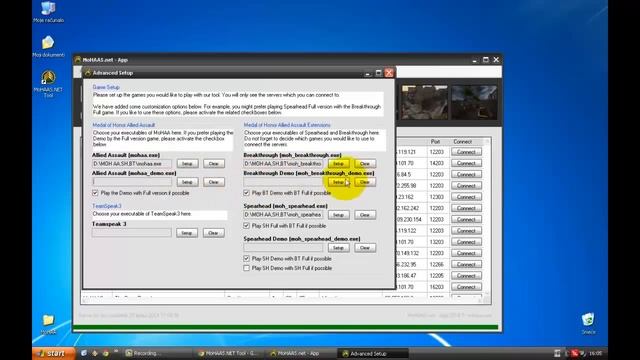The image size is (640, 360).
Task: Click Clear for Teamspeak 3
Action: (x=213, y=233)
